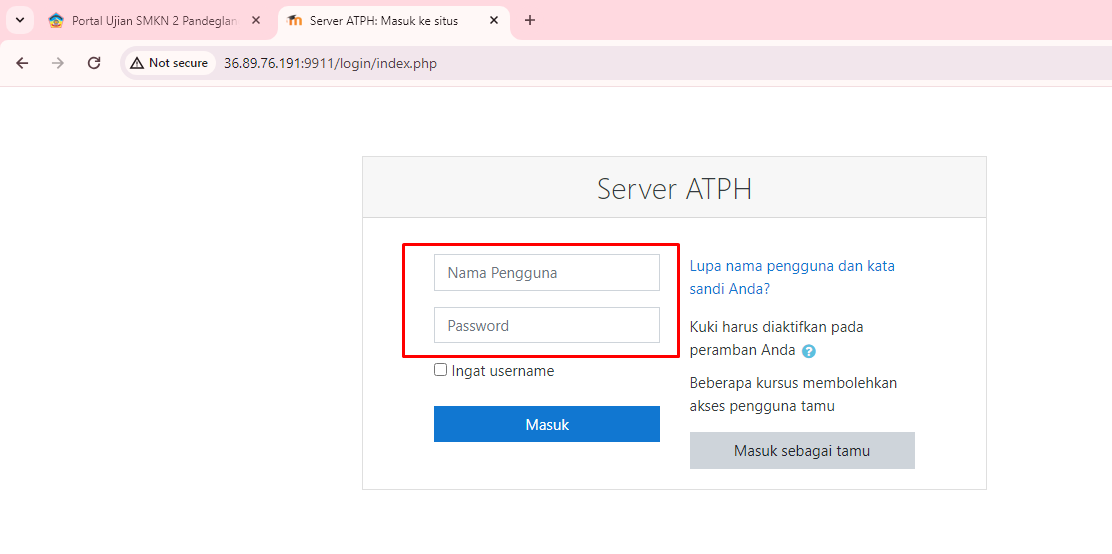Focus the Password input field
Image resolution: width=1112 pixels, height=554 pixels.
point(547,326)
